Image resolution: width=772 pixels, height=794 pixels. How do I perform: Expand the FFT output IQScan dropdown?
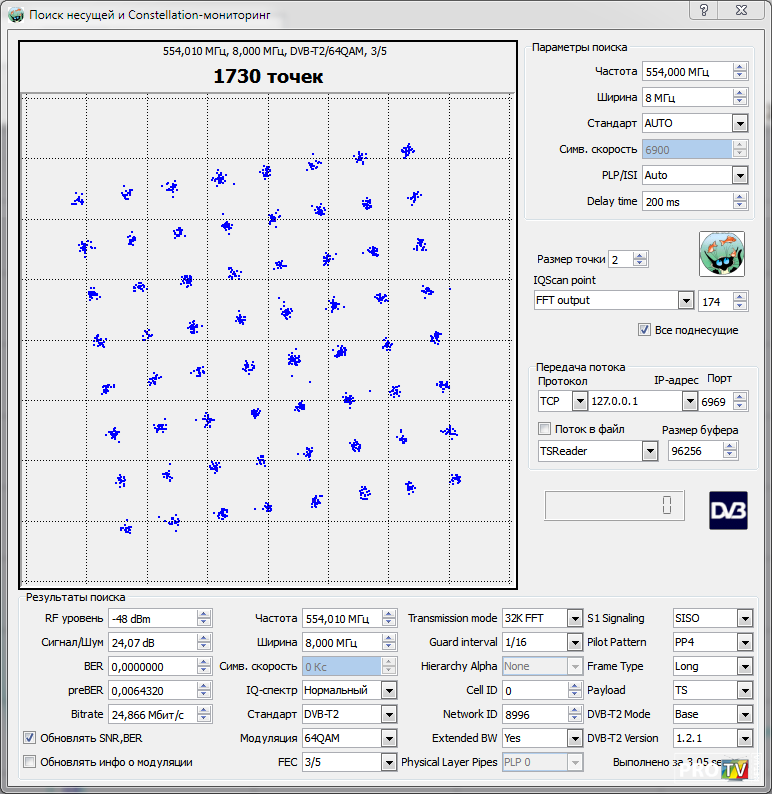pyautogui.click(x=686, y=301)
